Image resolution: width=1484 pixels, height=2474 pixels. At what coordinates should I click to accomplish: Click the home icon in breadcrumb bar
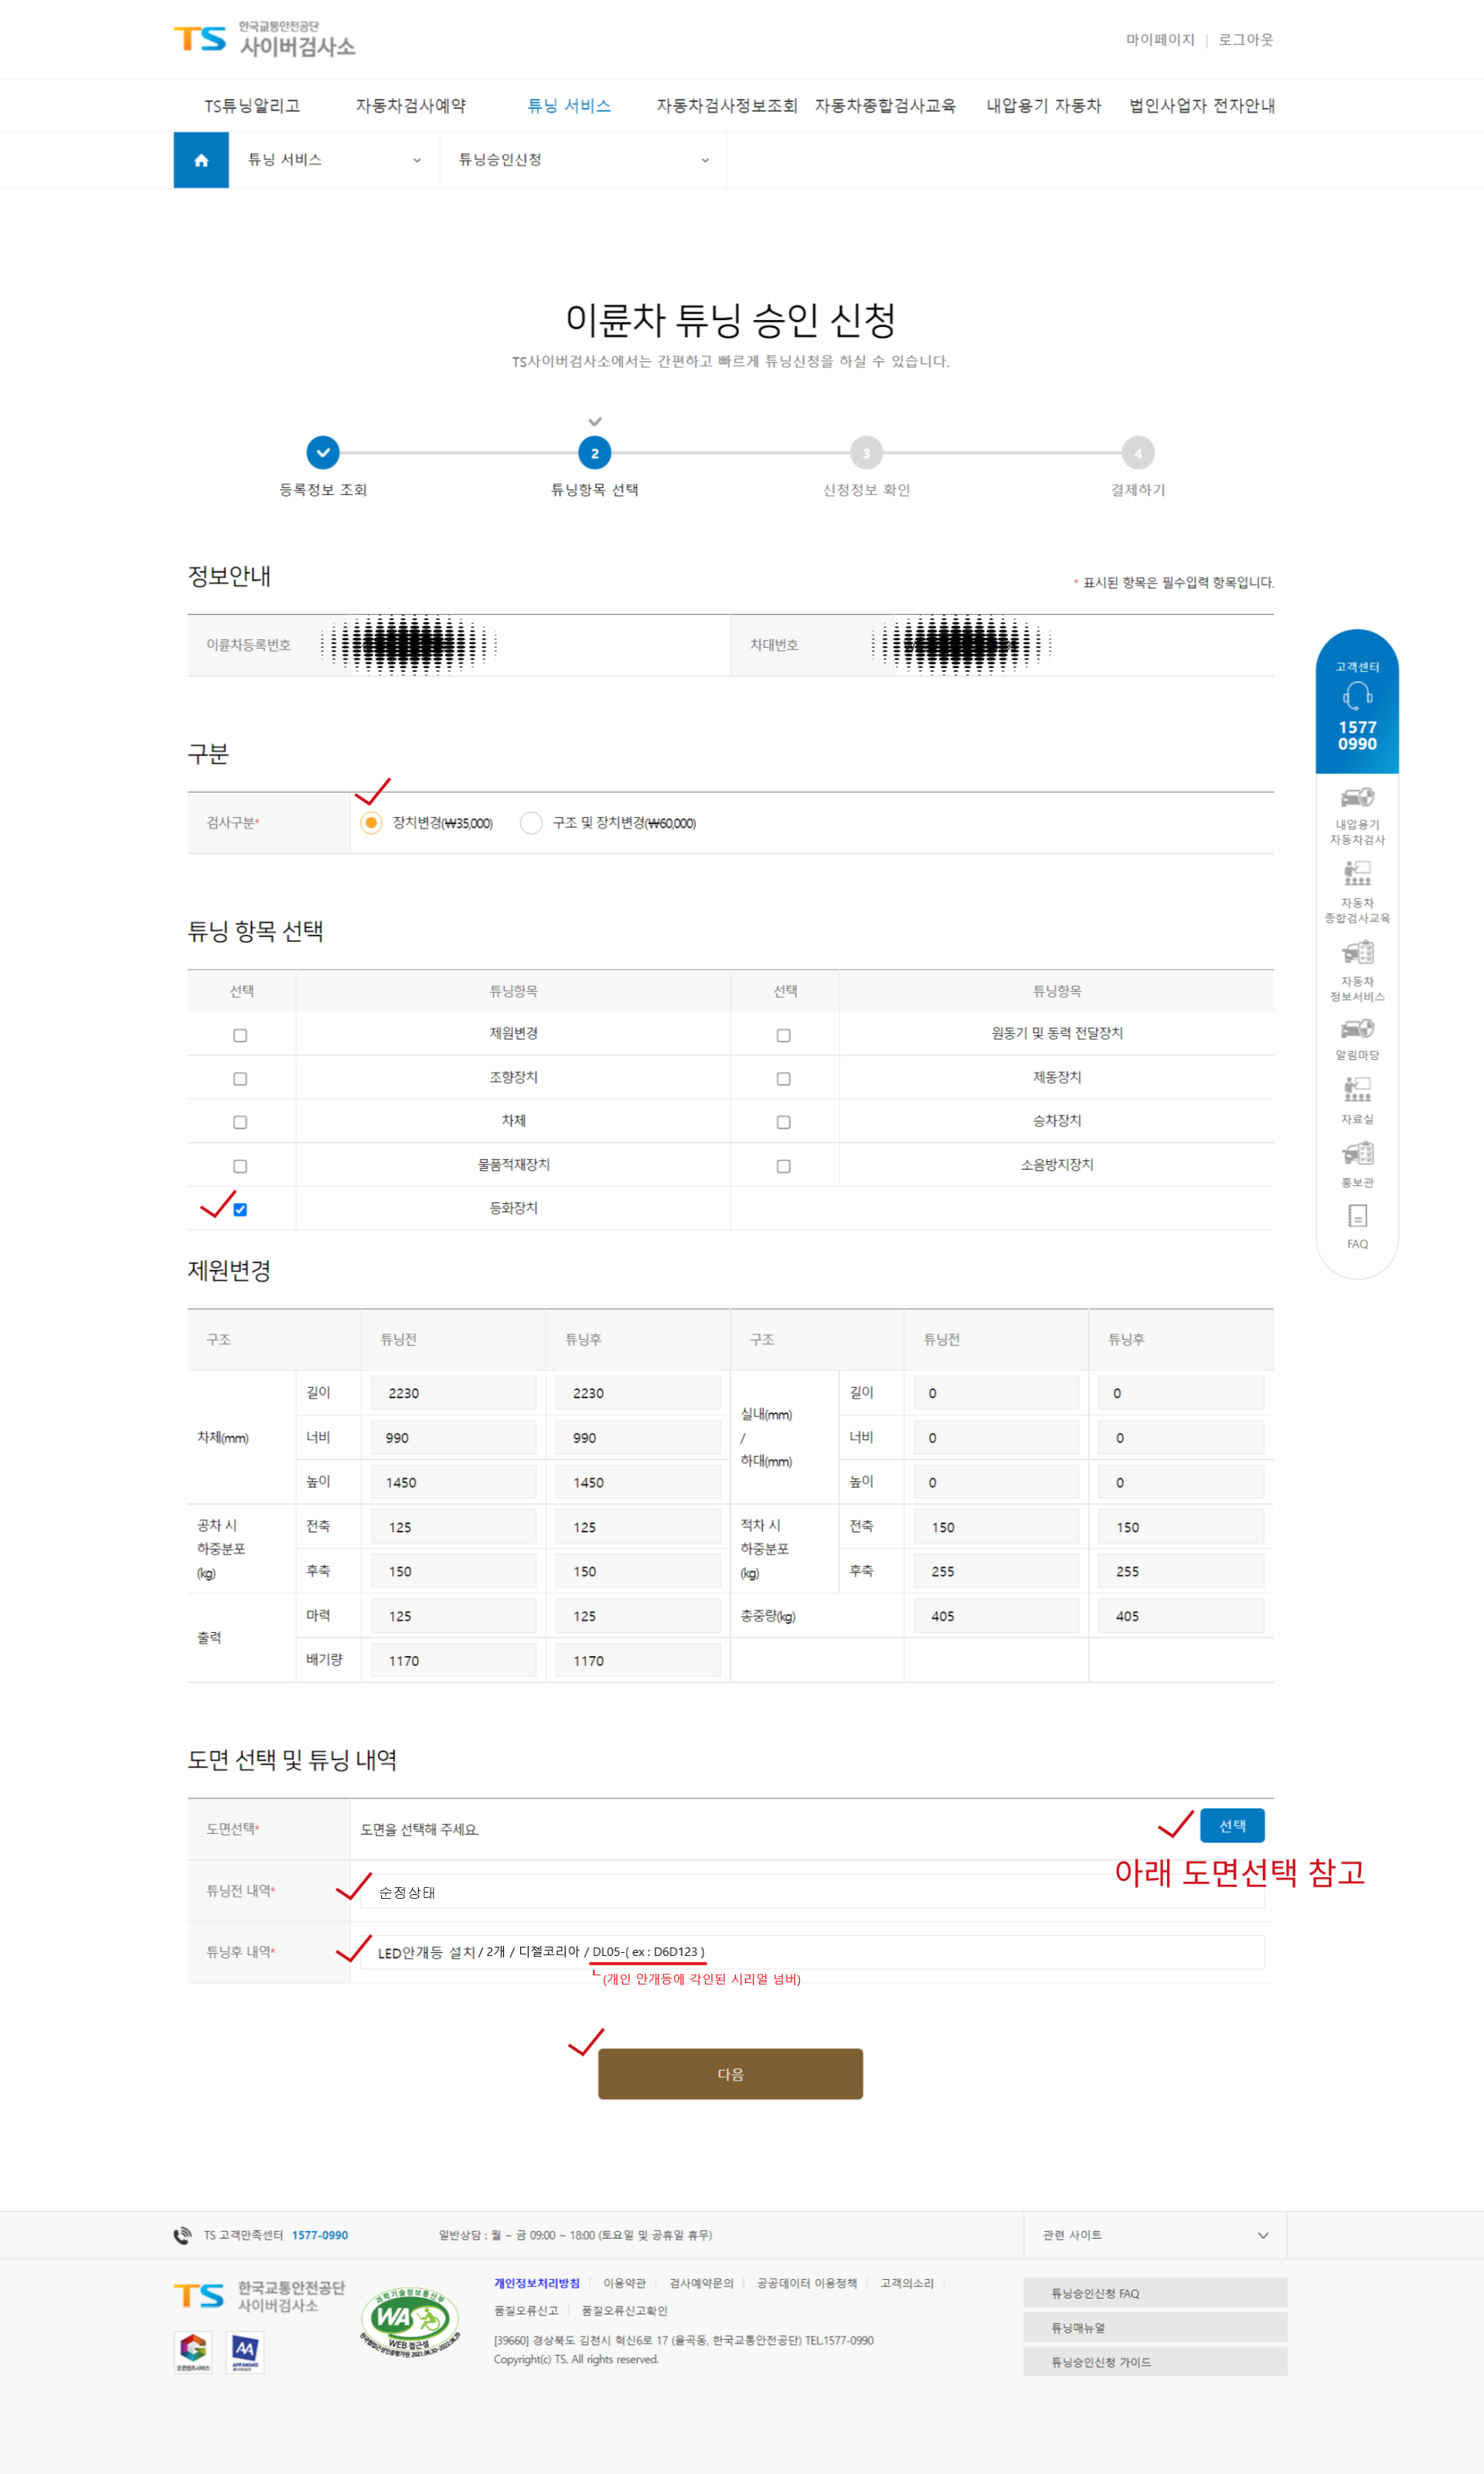(201, 160)
